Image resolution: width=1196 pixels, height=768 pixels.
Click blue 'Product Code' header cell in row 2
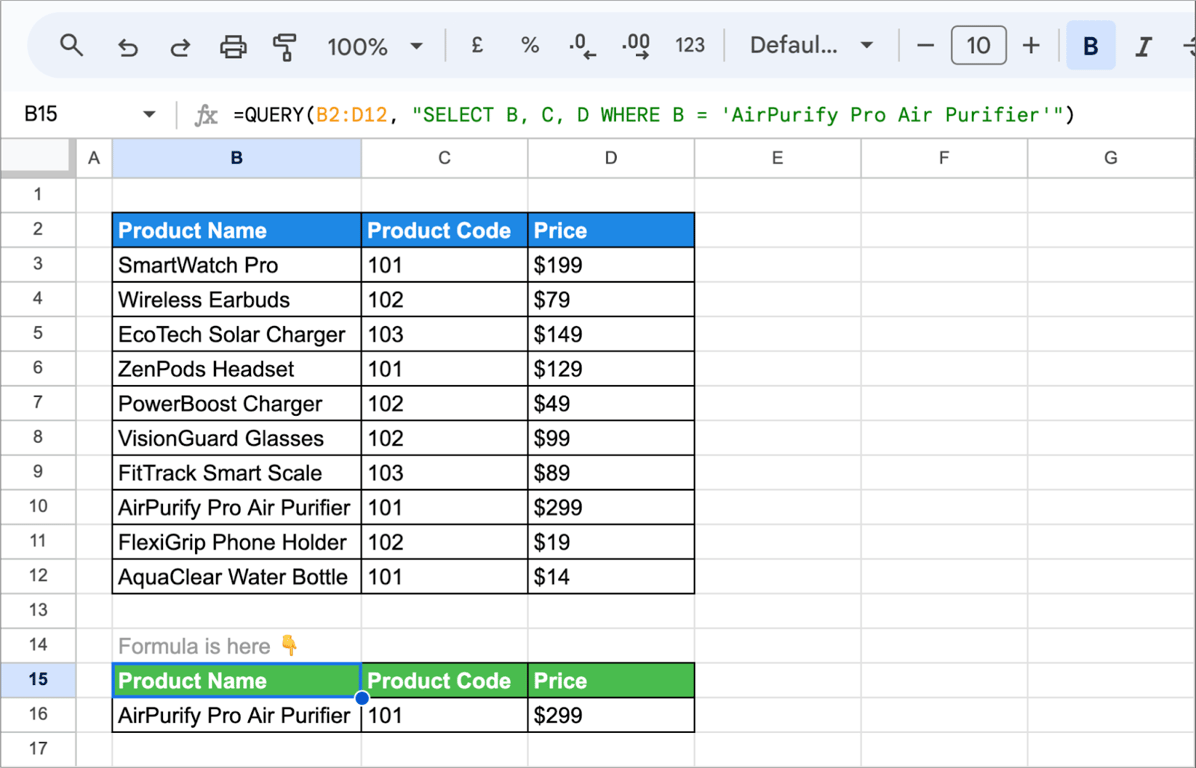[444, 230]
